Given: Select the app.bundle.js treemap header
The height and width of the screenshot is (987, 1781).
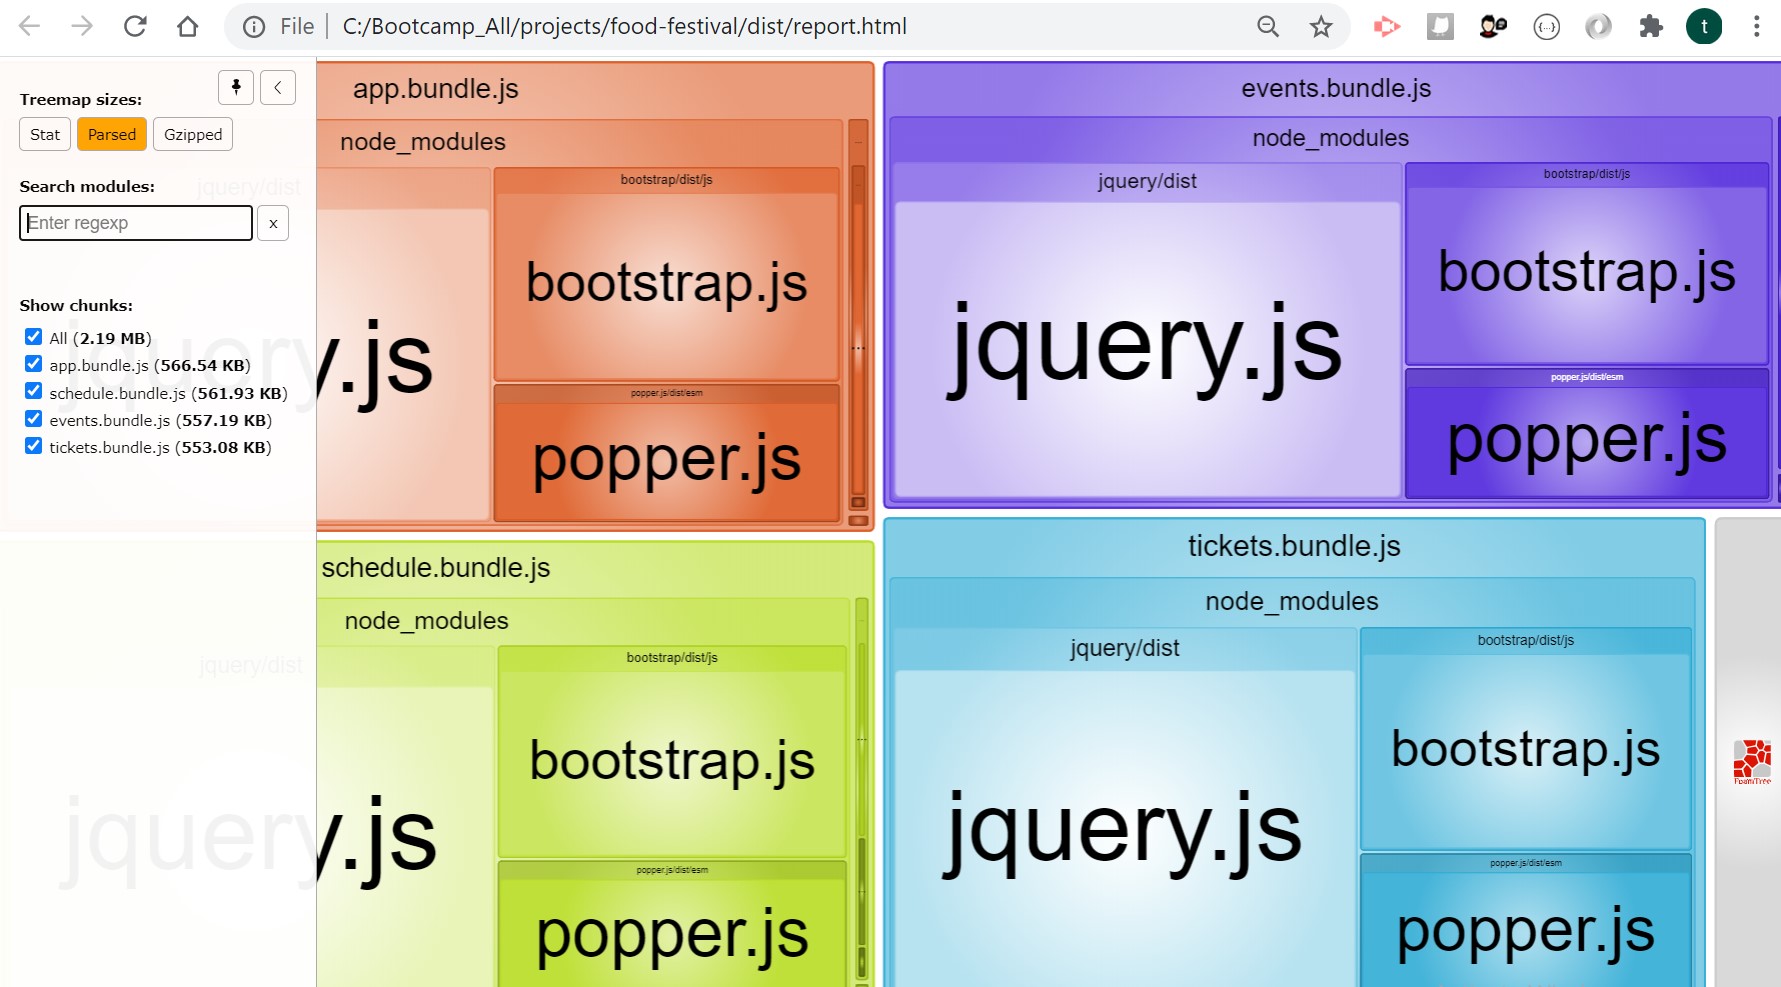Looking at the screenshot, I should 436,89.
